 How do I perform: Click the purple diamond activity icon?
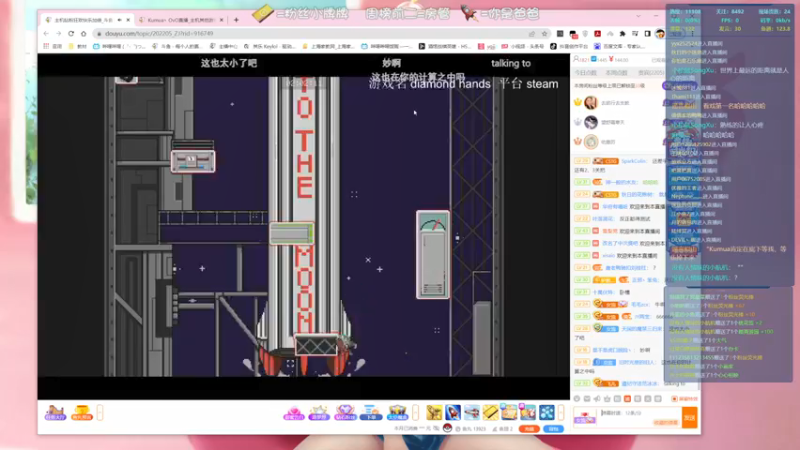click(x=345, y=412)
